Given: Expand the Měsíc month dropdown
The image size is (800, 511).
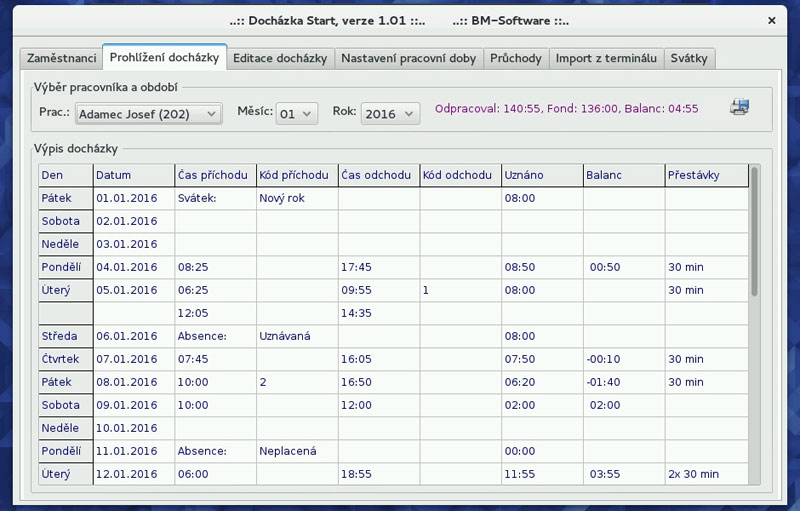Looking at the screenshot, I should click(297, 114).
